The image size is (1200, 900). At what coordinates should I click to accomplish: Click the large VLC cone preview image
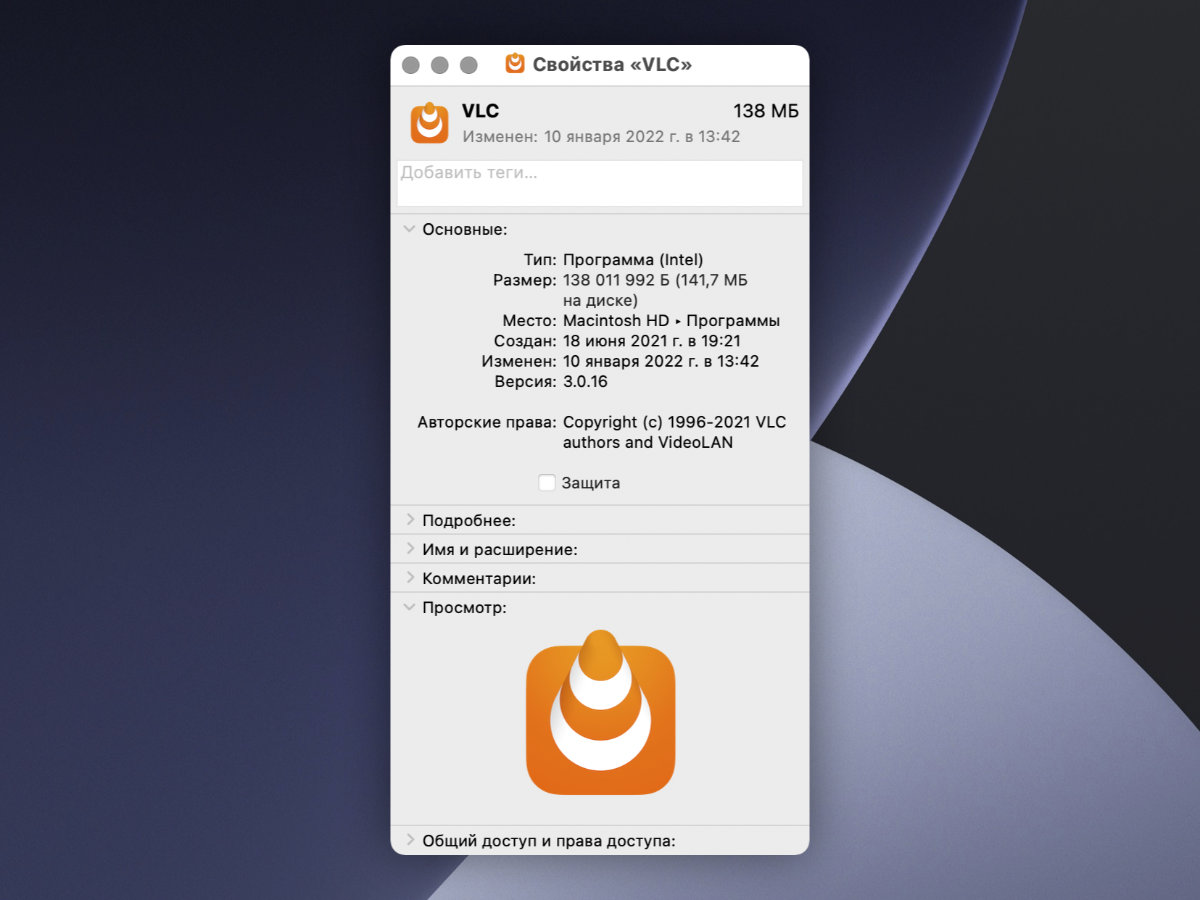(x=600, y=713)
